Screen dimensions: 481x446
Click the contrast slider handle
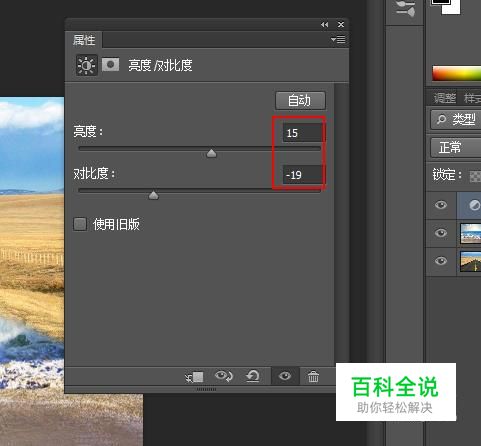[153, 195]
